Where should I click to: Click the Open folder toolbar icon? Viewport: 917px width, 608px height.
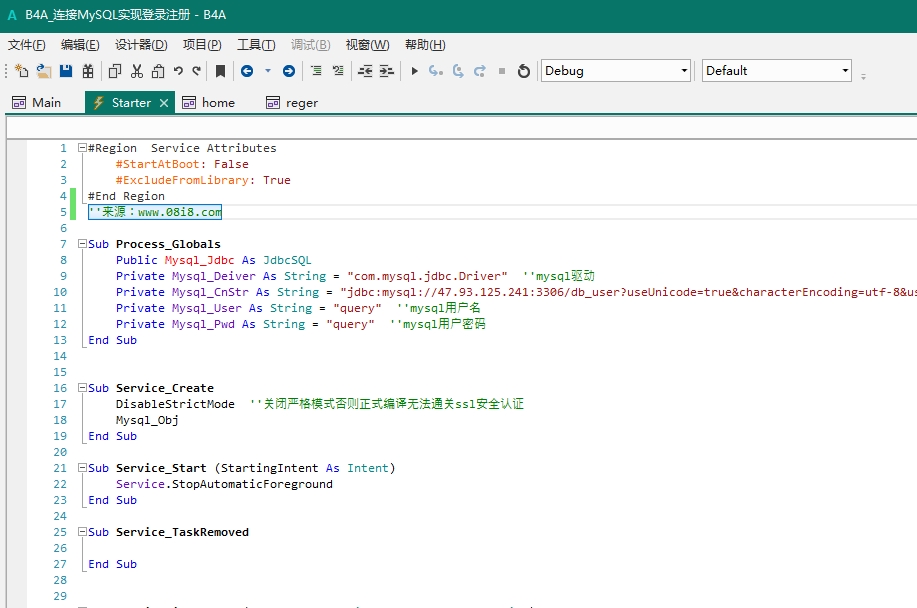(44, 71)
